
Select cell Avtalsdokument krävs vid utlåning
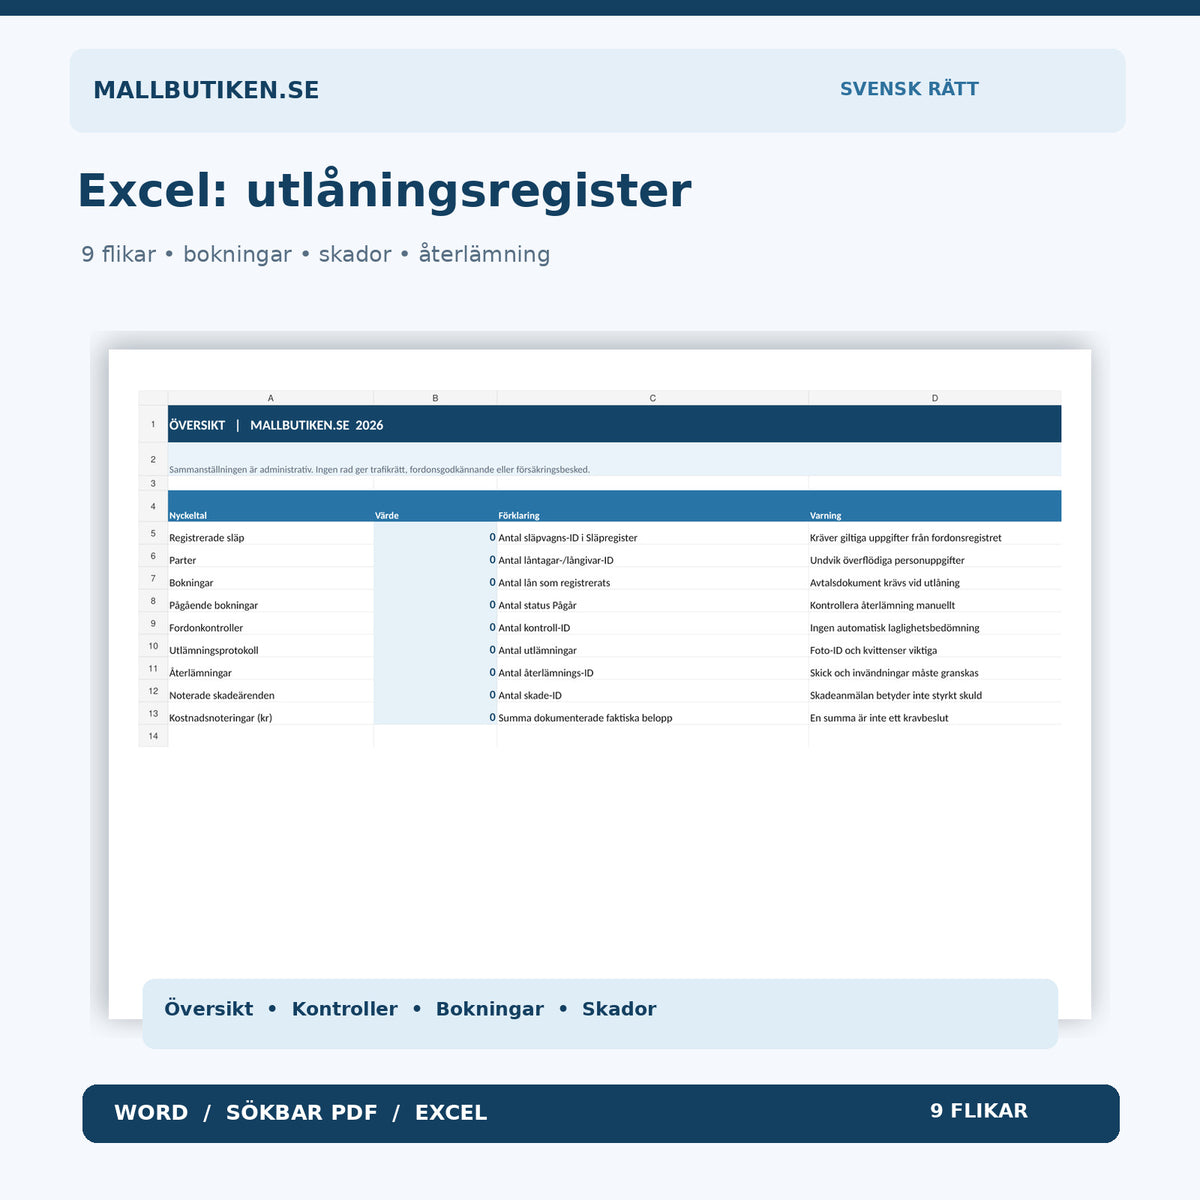(x=935, y=579)
